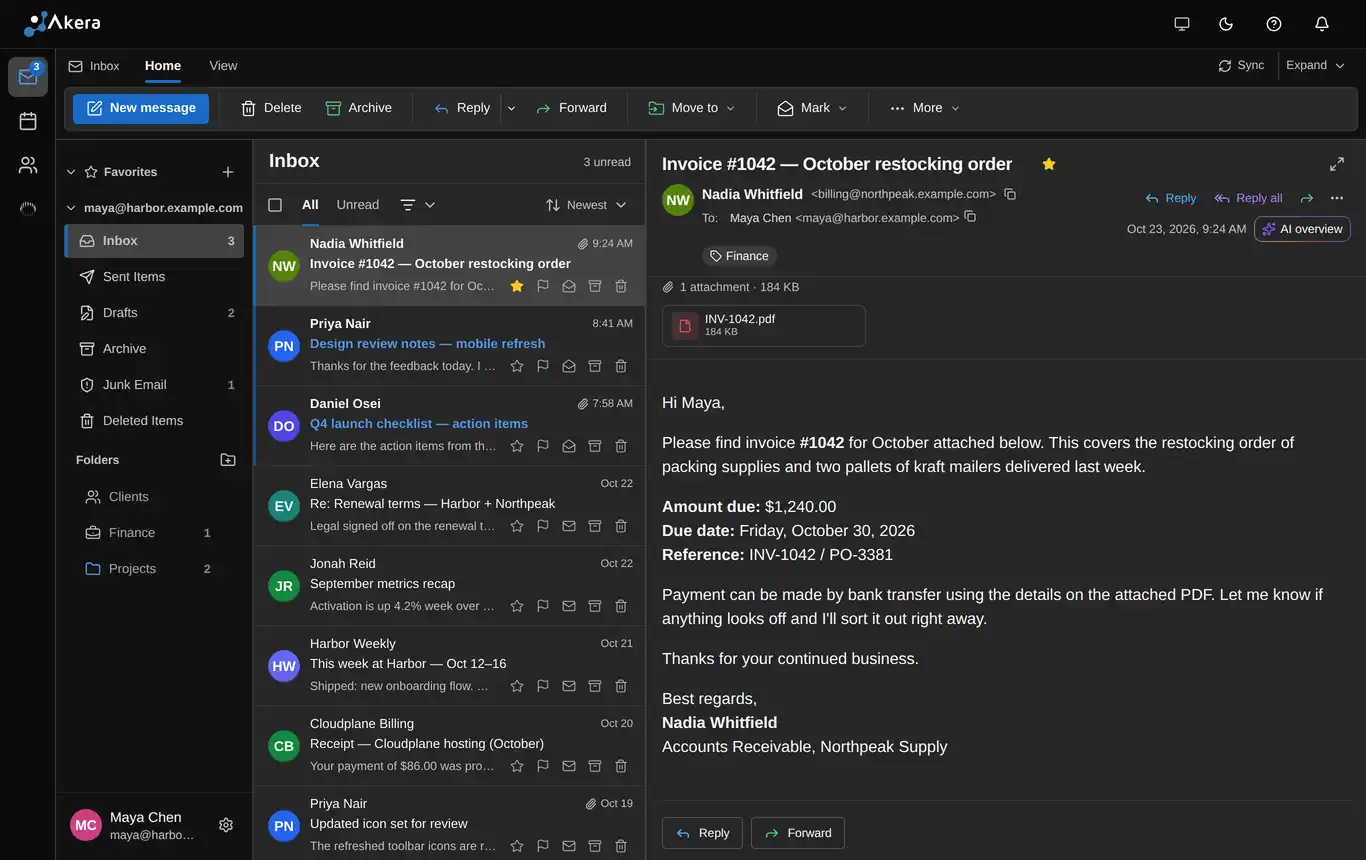Open the Drafts folder
This screenshot has height=860, width=1366.
click(154, 313)
